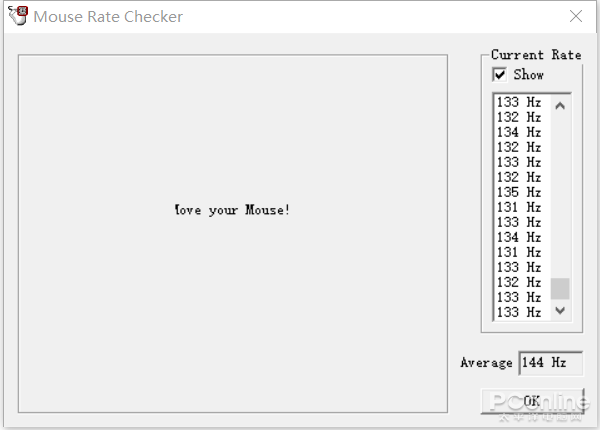The image size is (600, 430).
Task: Uncheck the Show checkbox under Current Rate
Action: (x=499, y=75)
